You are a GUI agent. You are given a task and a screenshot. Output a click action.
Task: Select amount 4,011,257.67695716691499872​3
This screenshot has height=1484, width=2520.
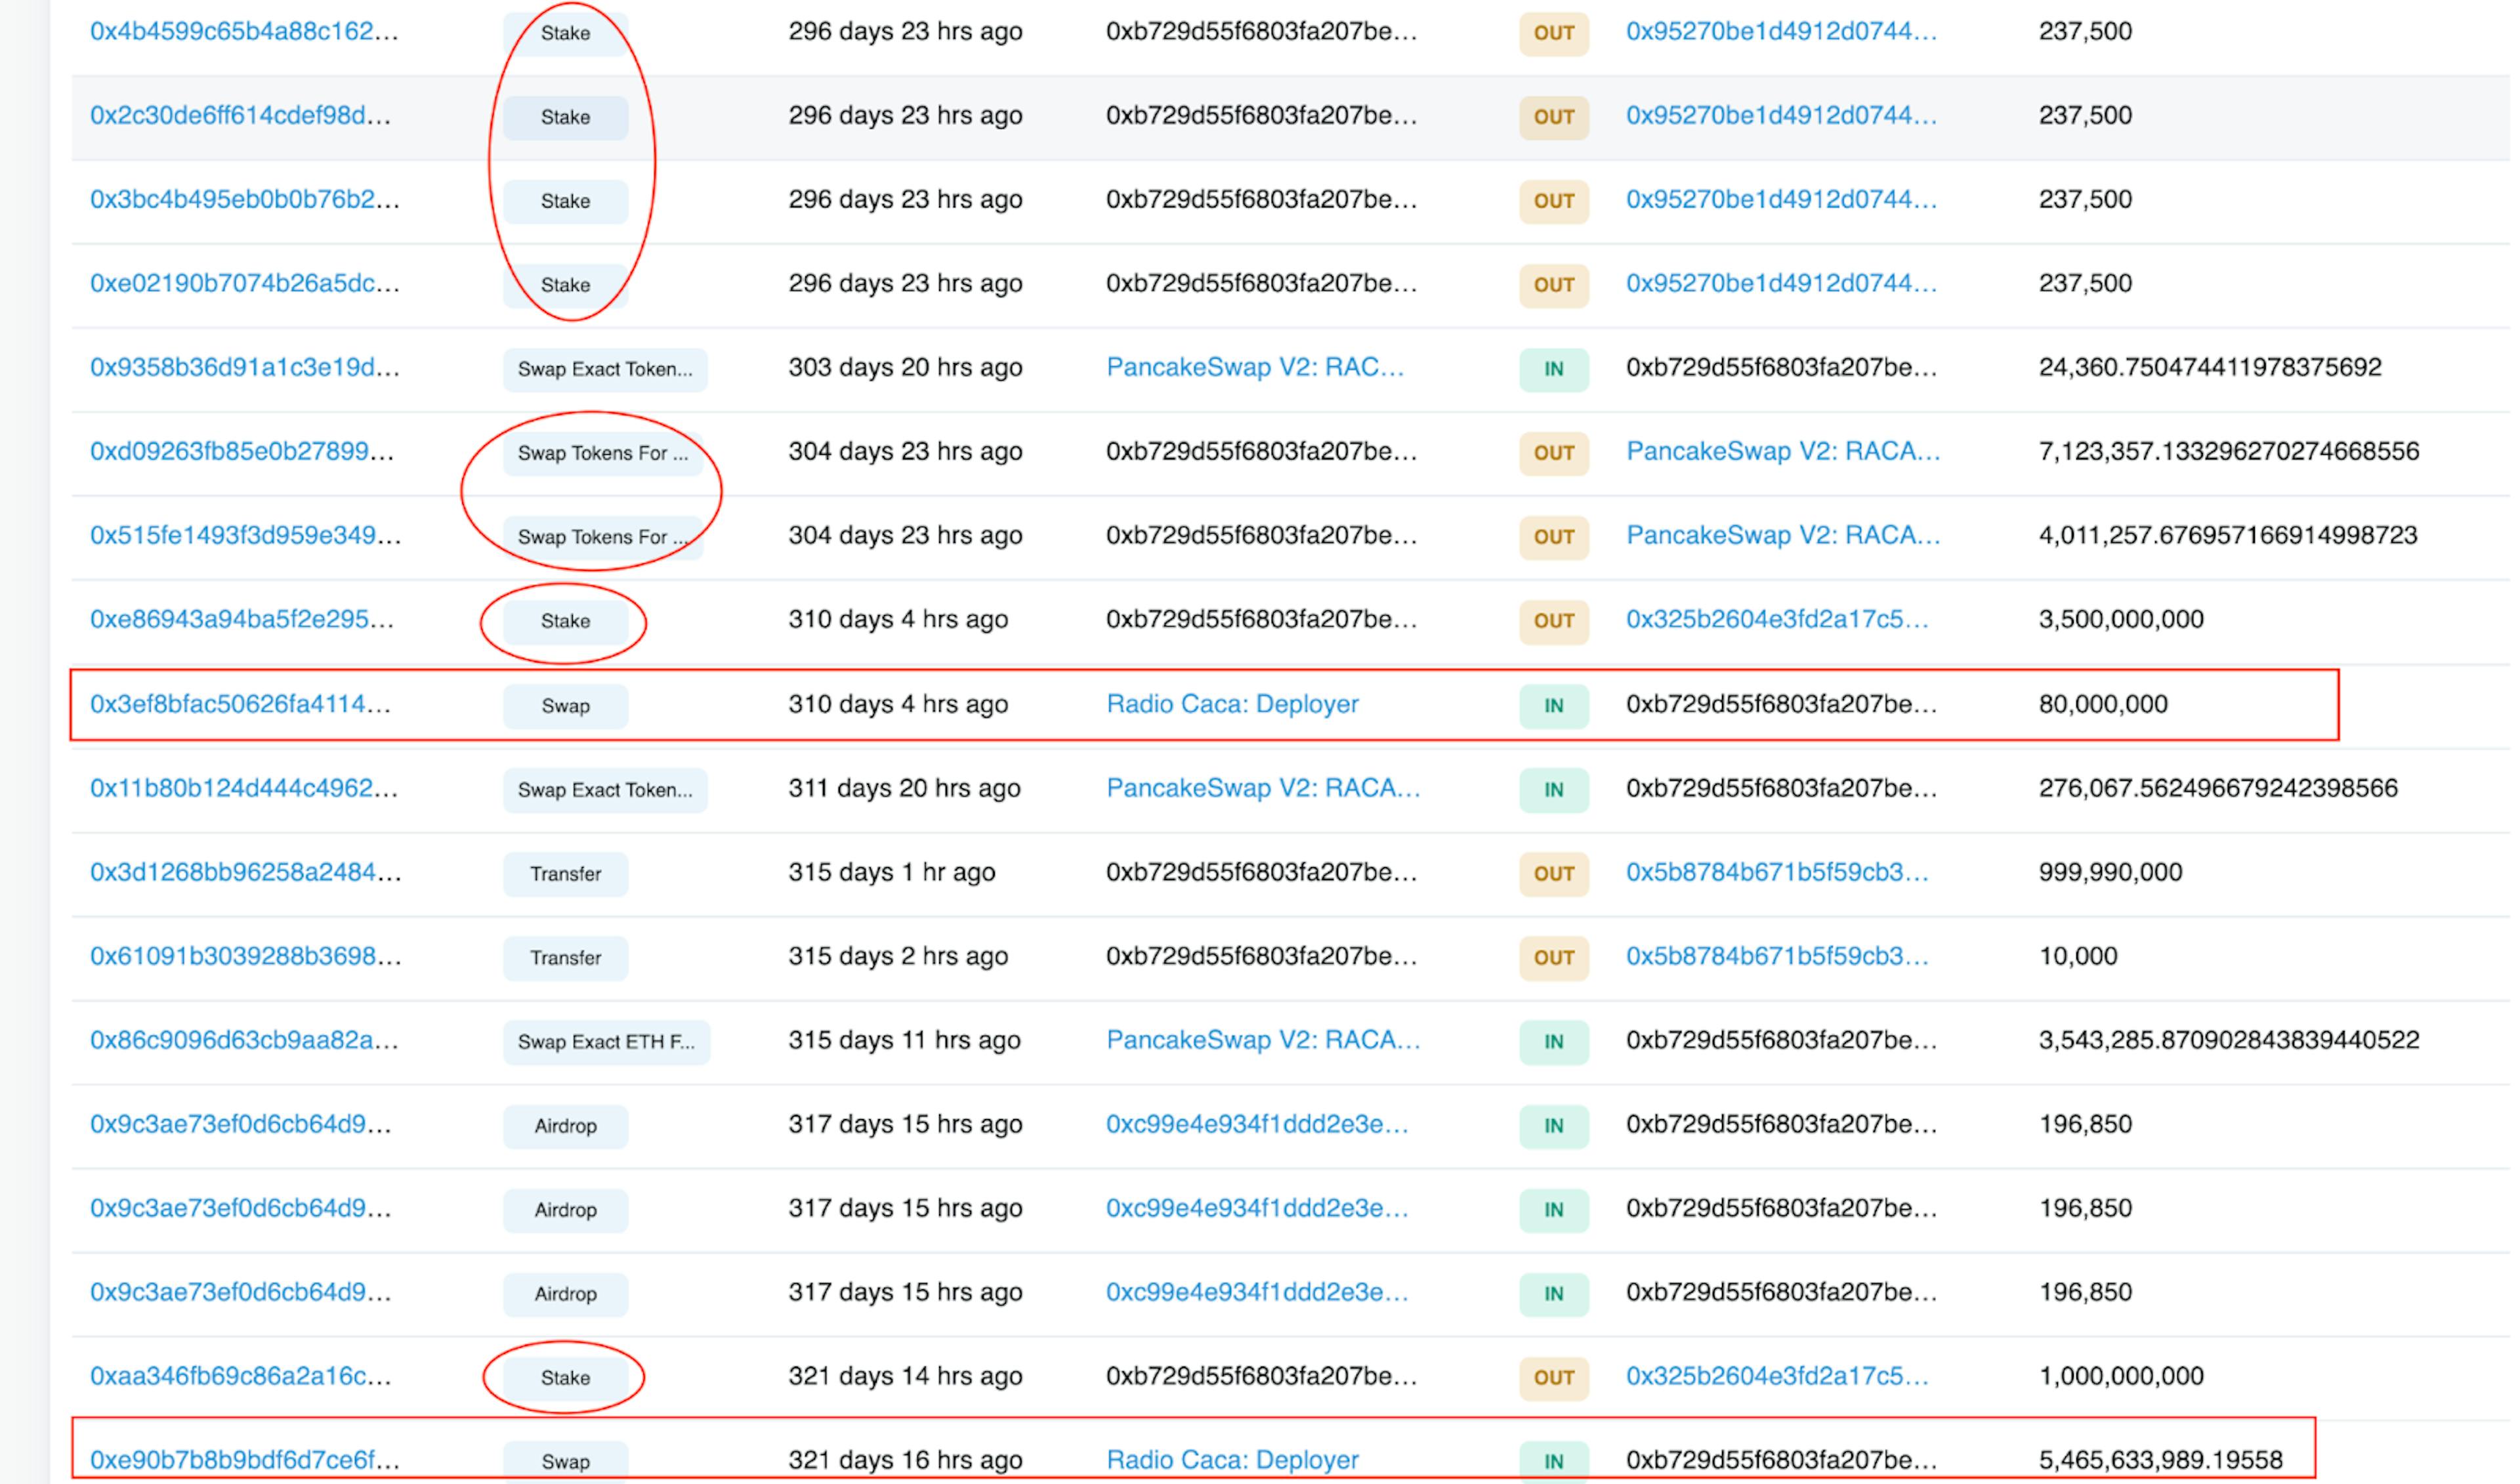pos(2228,536)
